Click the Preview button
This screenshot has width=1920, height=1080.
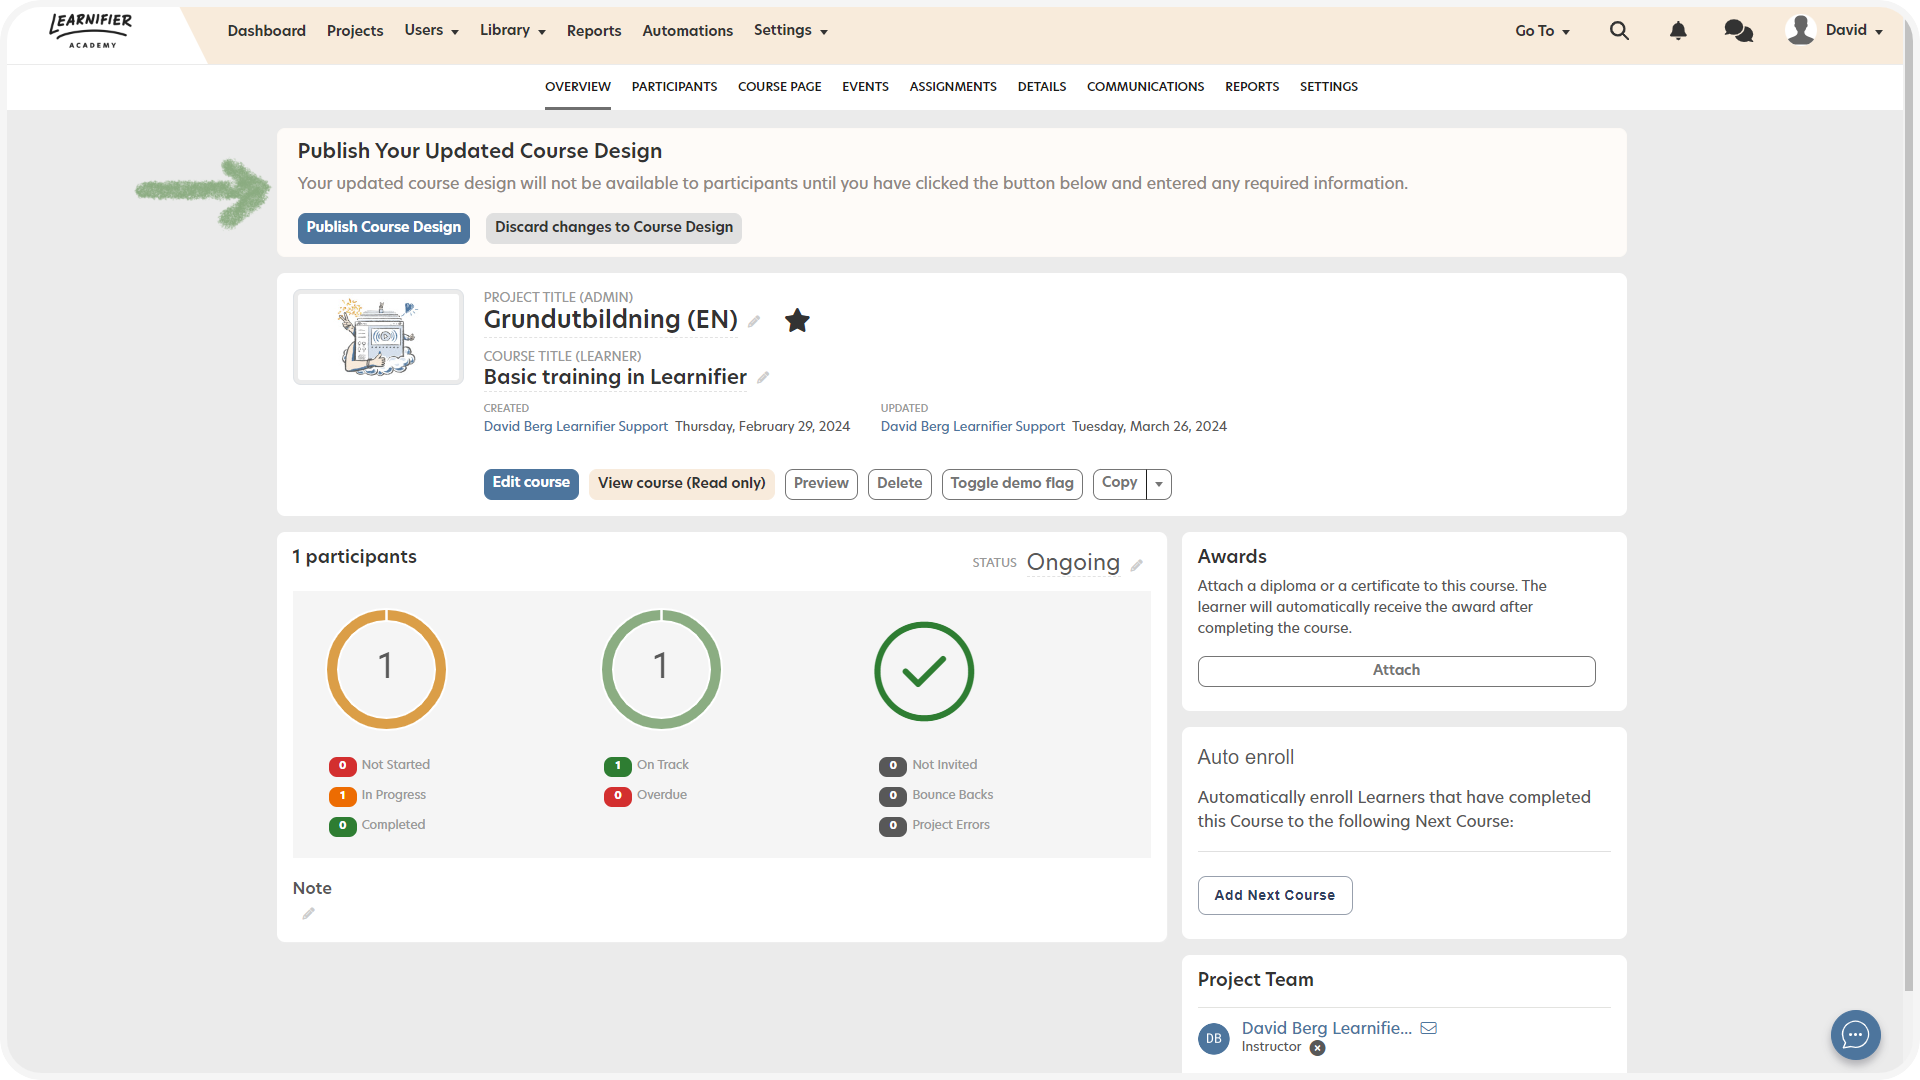click(821, 484)
